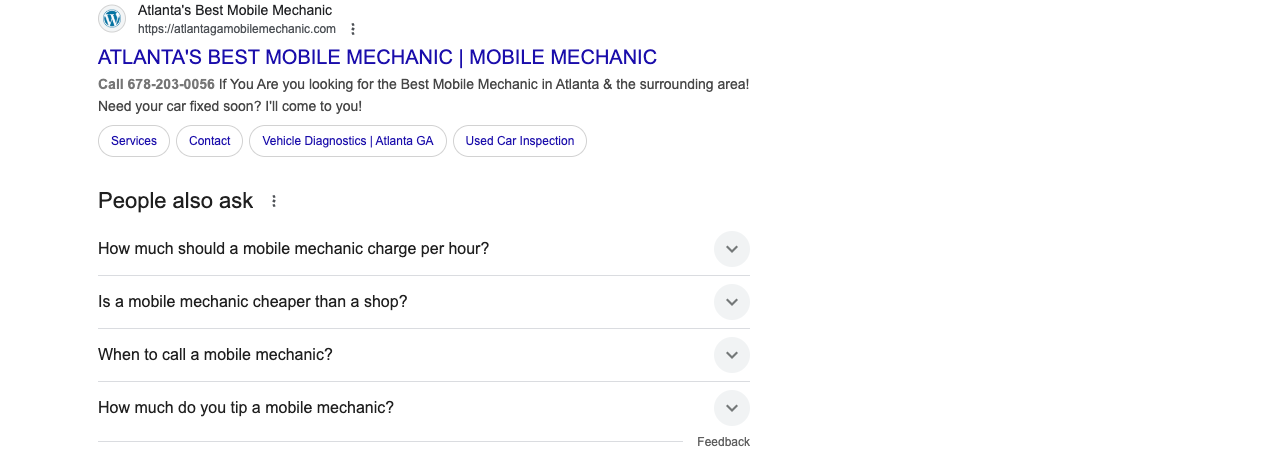
Task: Click the question How much do you tip a mobile mechanic
Action: click(246, 408)
